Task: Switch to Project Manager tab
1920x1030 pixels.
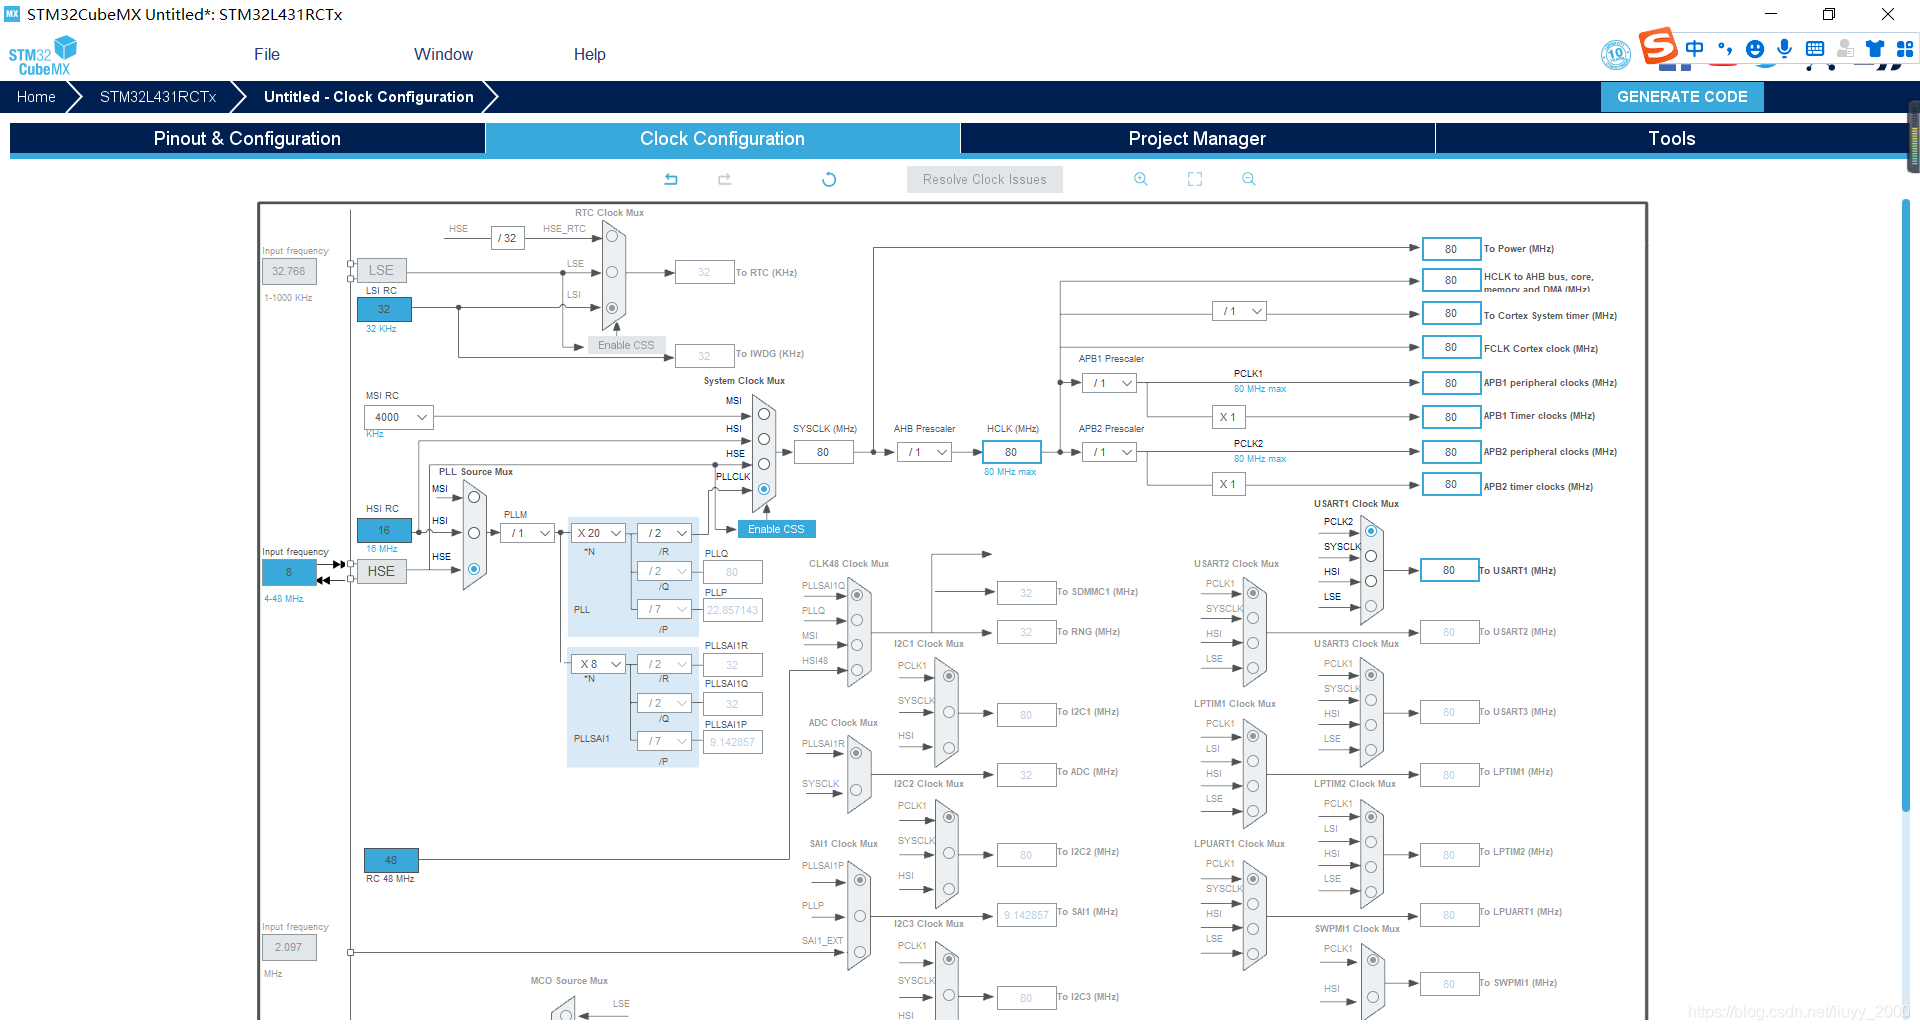Action: pyautogui.click(x=1197, y=139)
